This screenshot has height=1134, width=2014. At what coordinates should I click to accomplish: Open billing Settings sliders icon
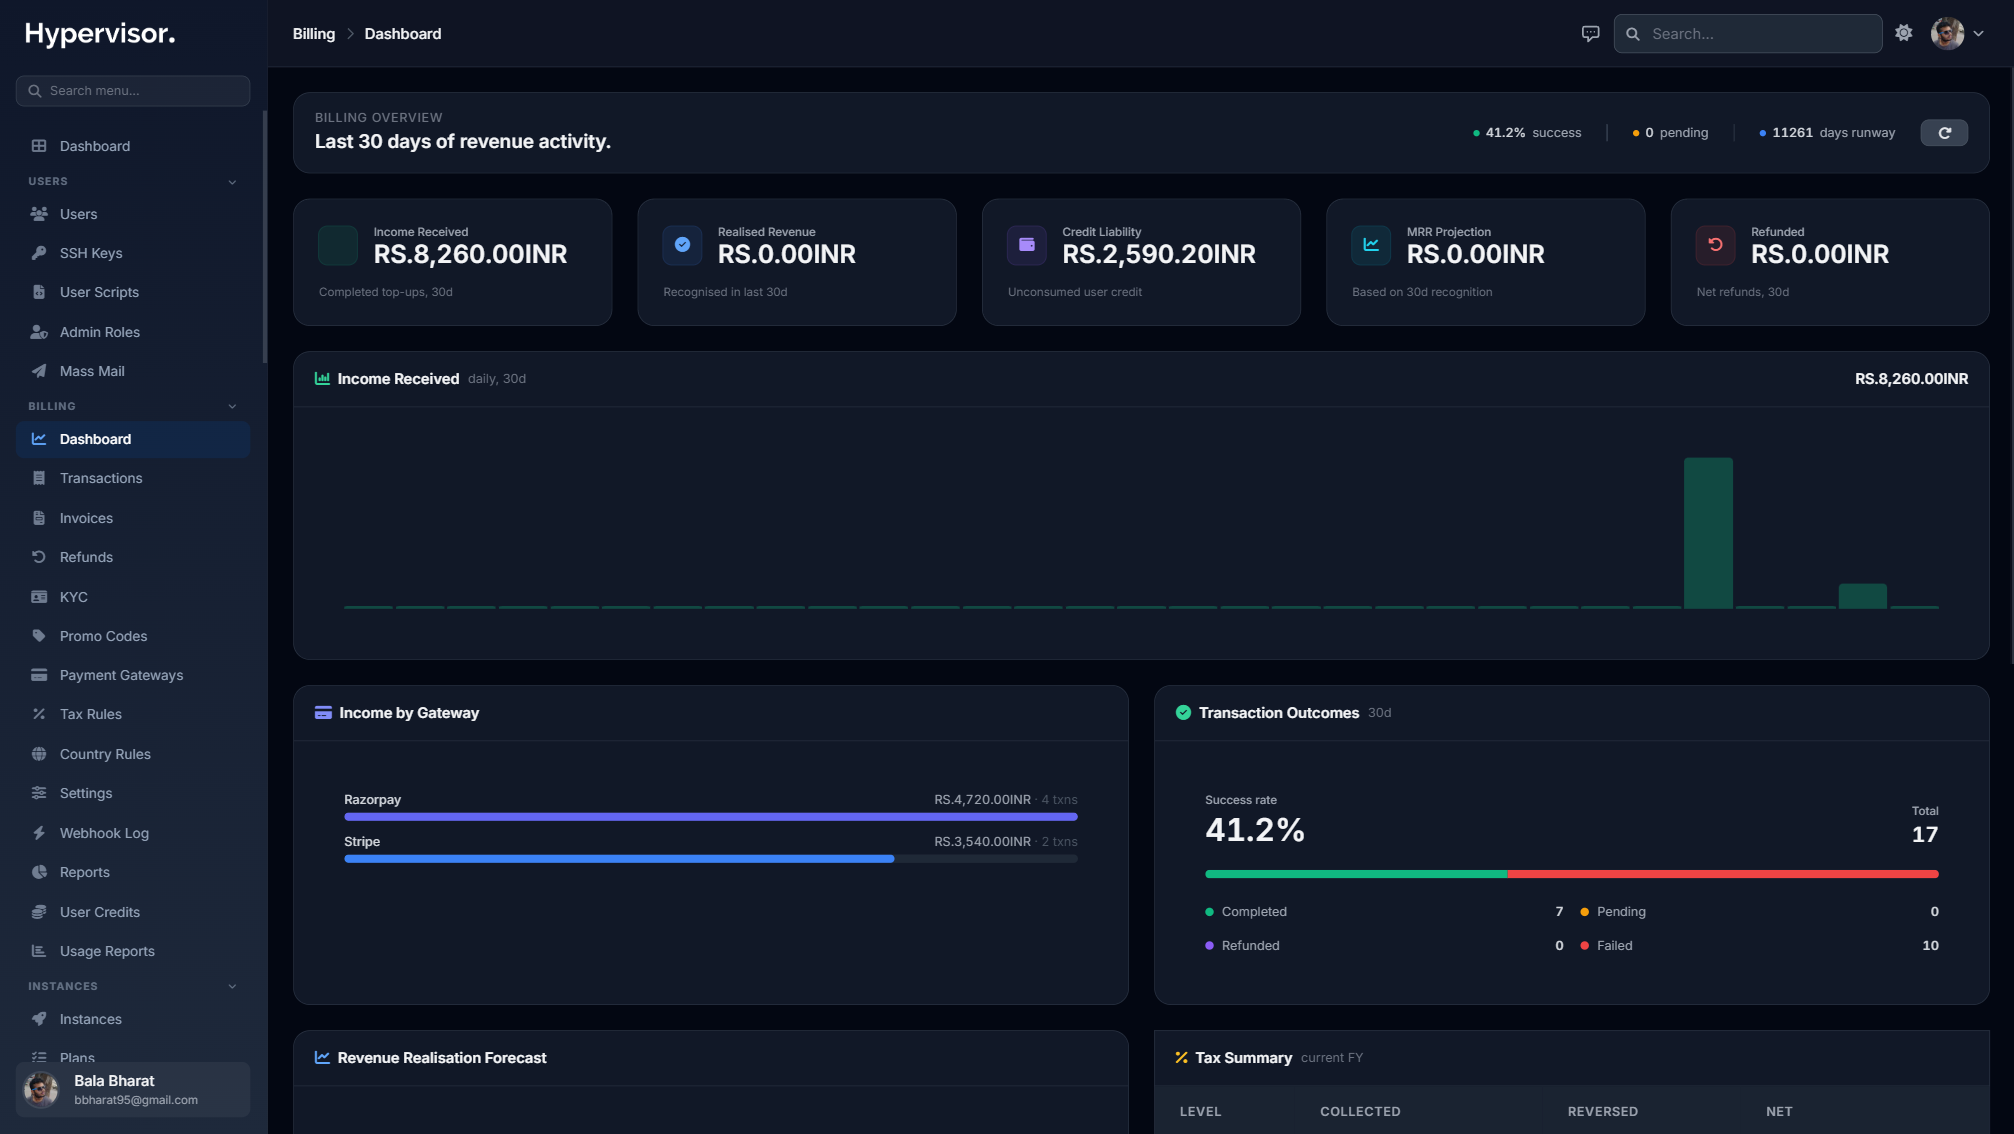[x=39, y=793]
